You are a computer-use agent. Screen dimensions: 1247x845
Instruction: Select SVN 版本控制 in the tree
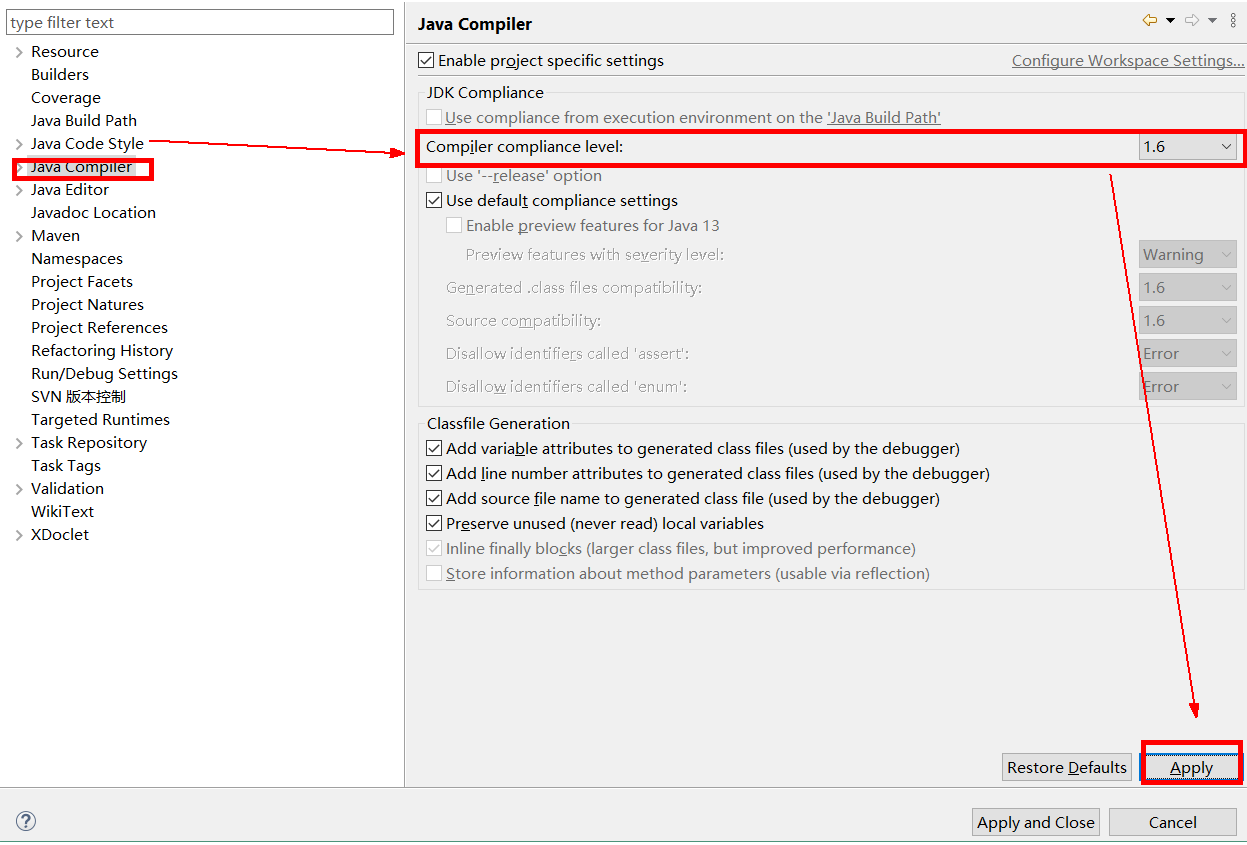pyautogui.click(x=78, y=397)
